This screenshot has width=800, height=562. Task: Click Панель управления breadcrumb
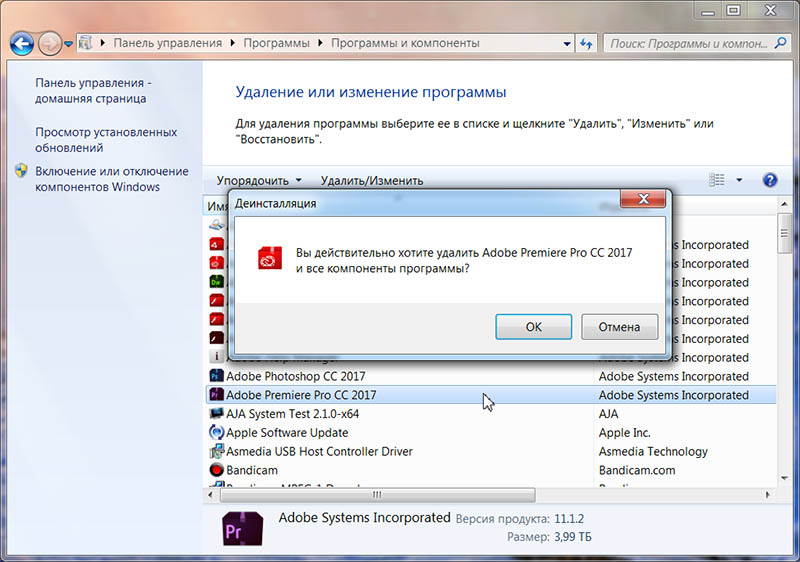pos(167,43)
